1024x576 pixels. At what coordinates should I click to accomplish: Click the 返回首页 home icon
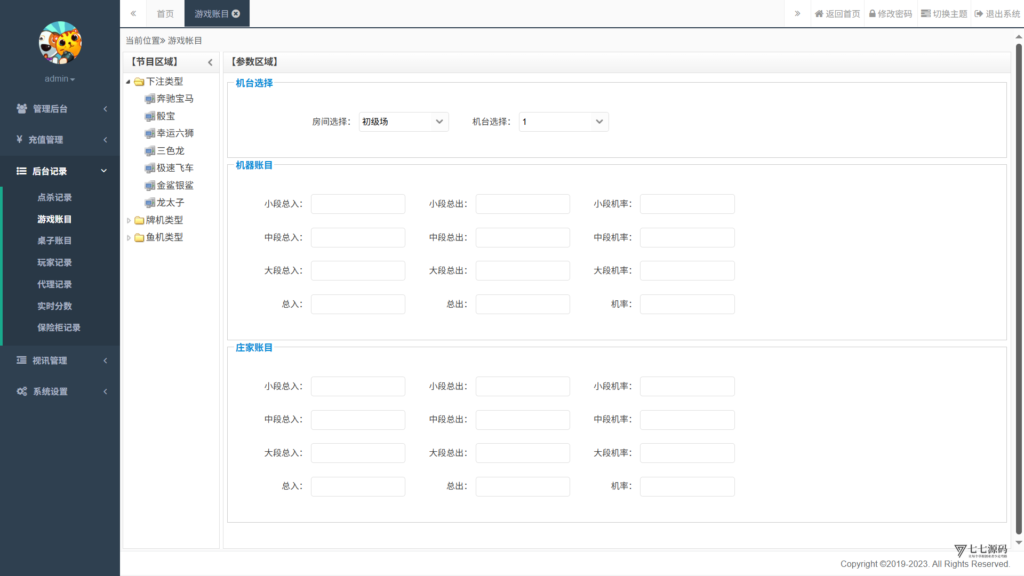pos(819,14)
